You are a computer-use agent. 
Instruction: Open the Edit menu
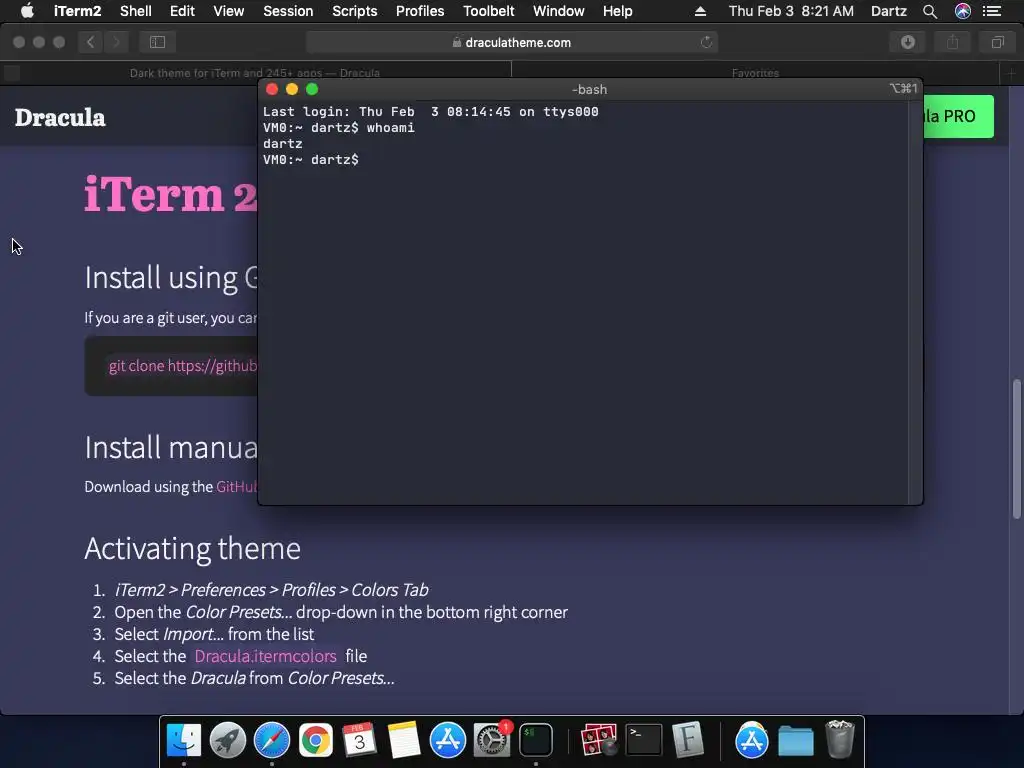182,11
